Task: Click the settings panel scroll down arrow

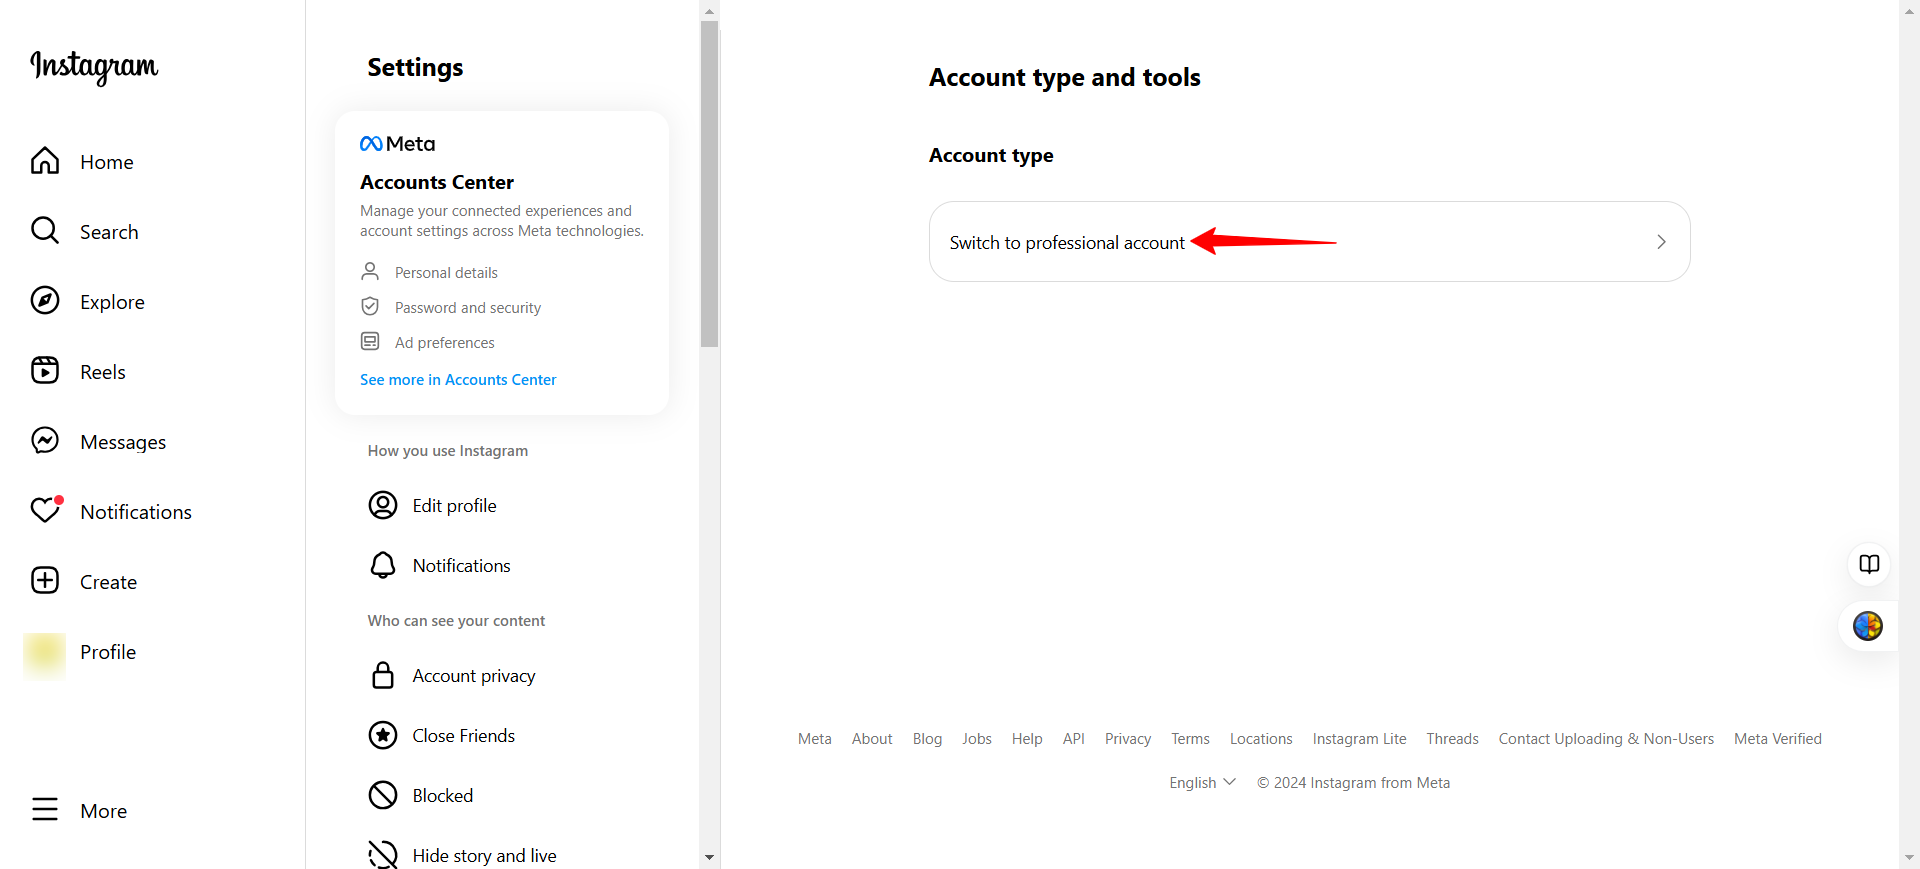Action: click(x=709, y=857)
